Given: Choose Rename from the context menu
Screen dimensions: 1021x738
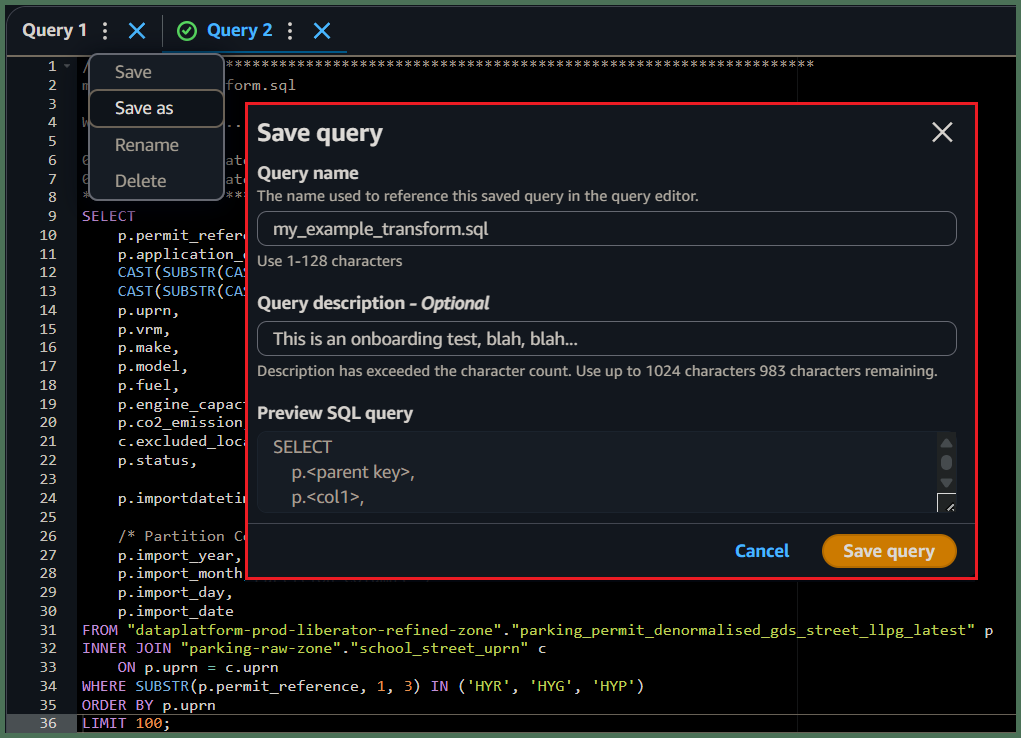Looking at the screenshot, I should pos(156,145).
